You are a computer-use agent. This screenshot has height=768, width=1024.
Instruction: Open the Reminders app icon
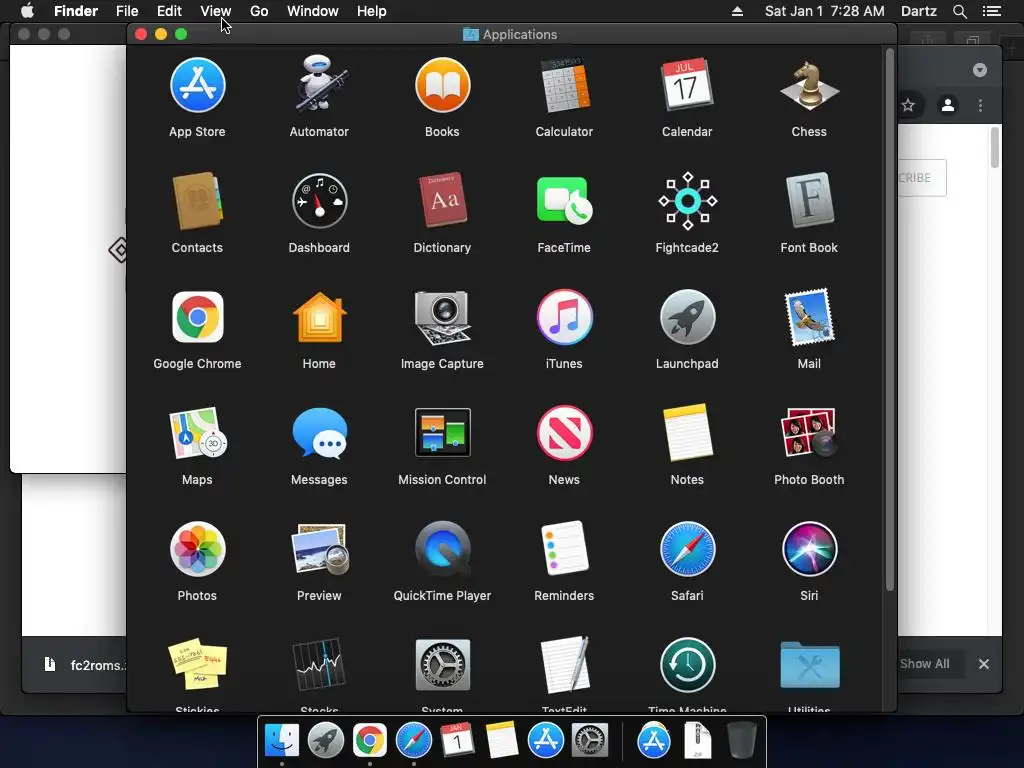tap(564, 549)
